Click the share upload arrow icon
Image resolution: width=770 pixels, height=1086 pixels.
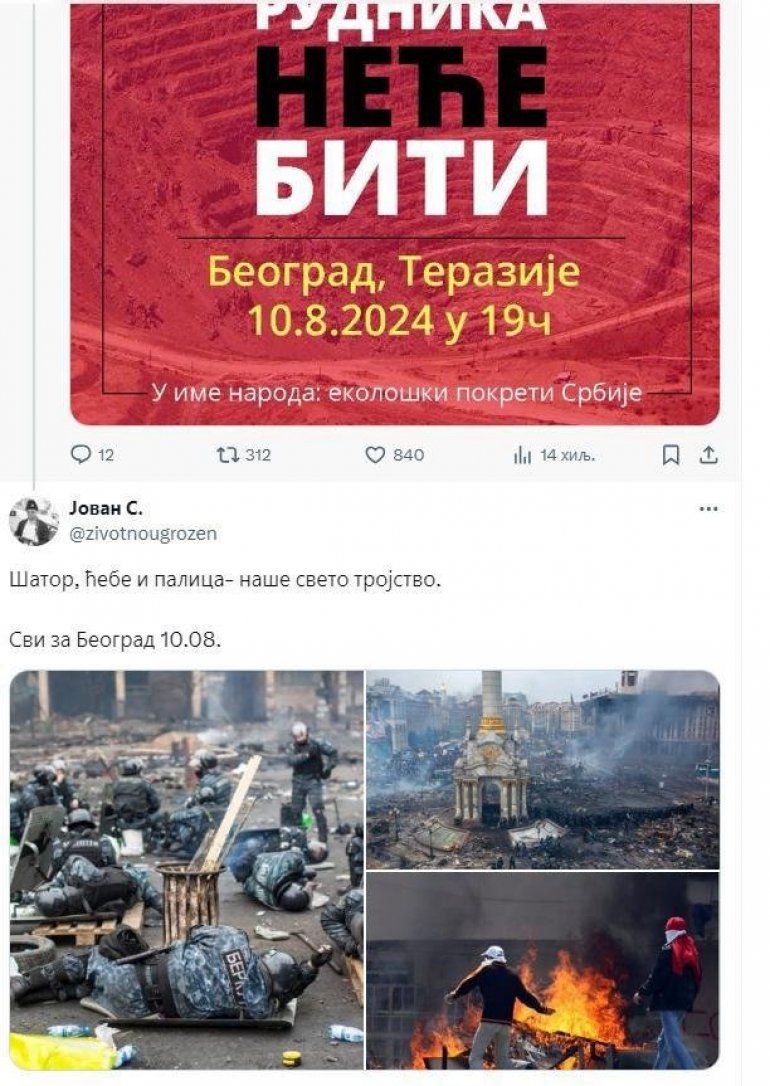709,455
